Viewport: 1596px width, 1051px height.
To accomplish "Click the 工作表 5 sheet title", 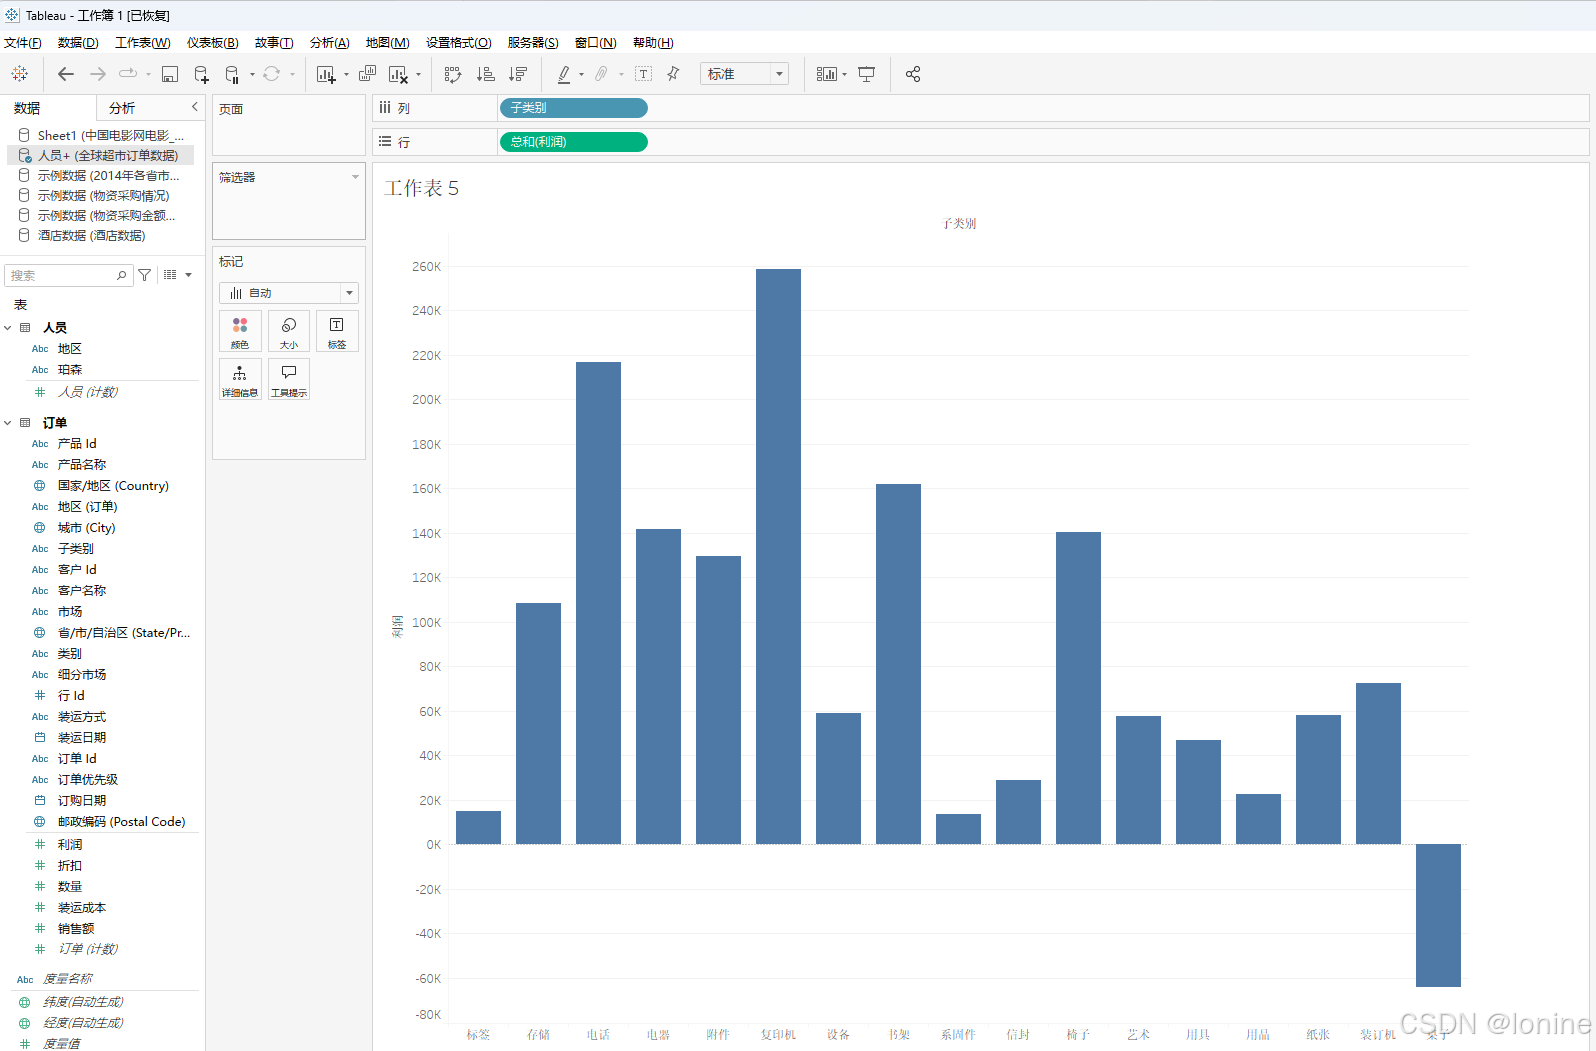I will pyautogui.click(x=422, y=188).
